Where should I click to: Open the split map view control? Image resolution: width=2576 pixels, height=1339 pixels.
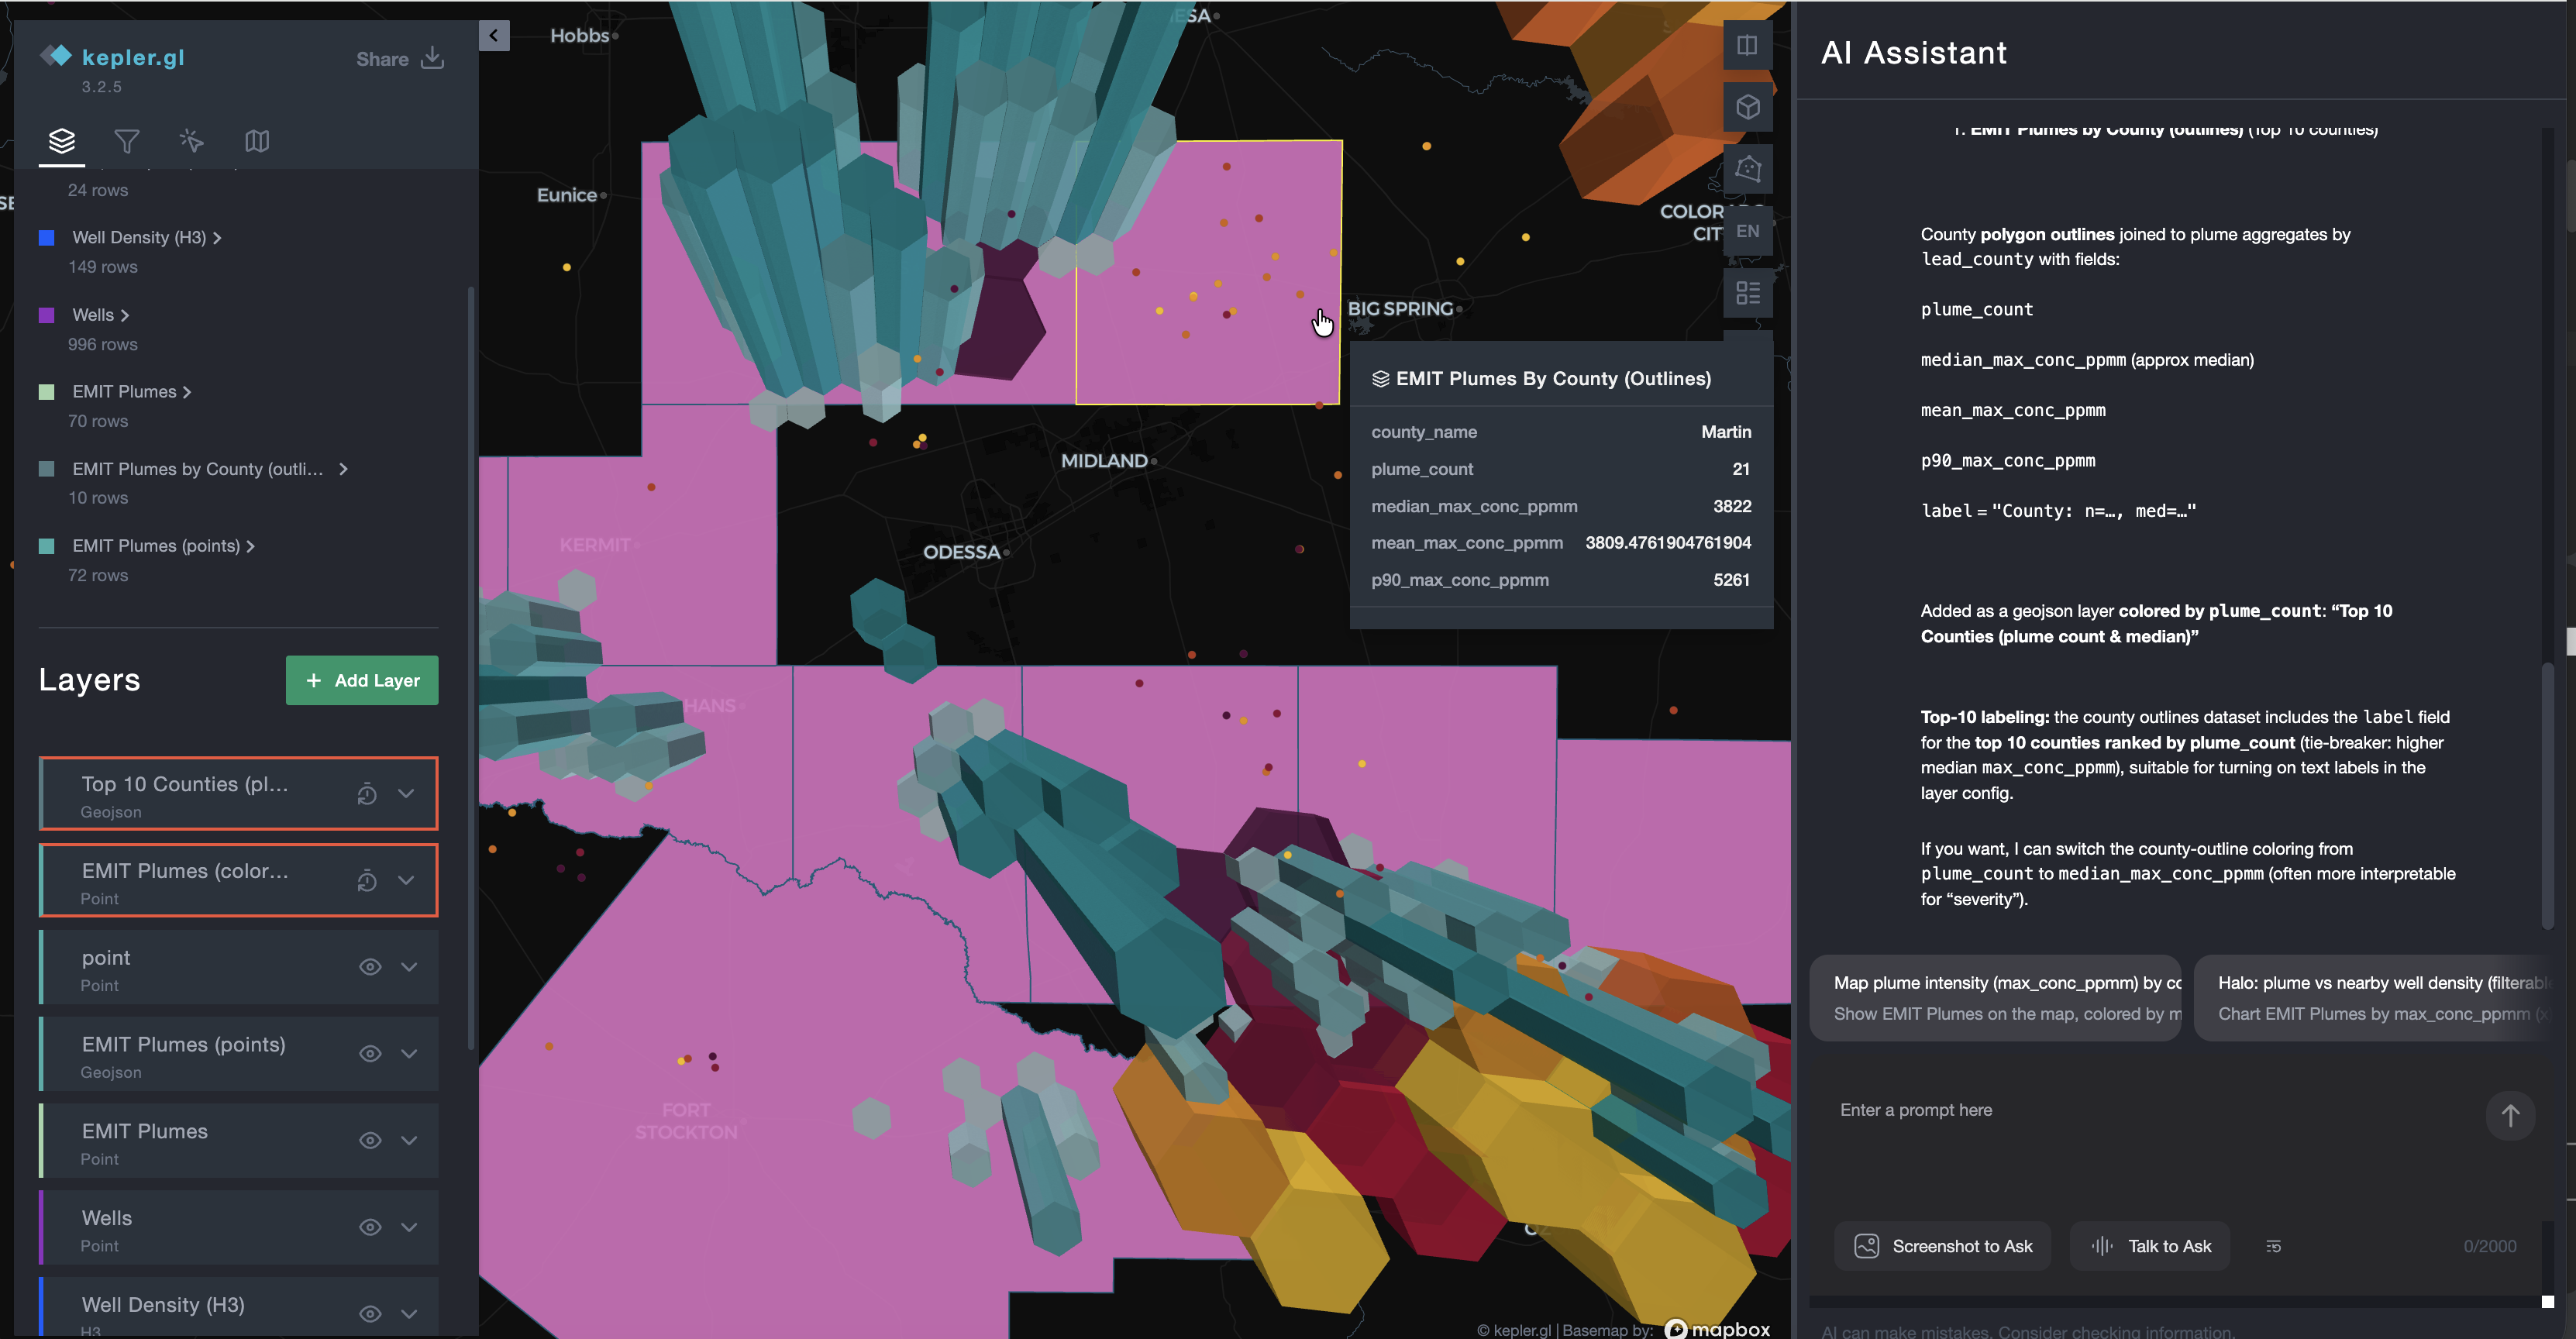pos(1747,45)
